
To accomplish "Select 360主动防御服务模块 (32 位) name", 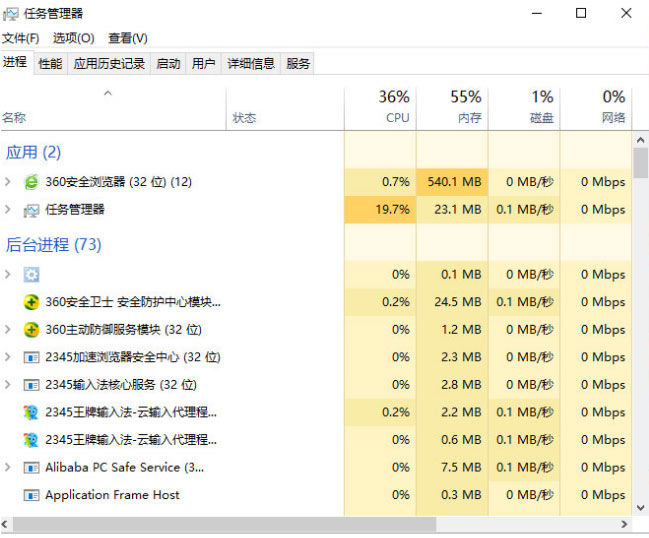I will [x=123, y=329].
